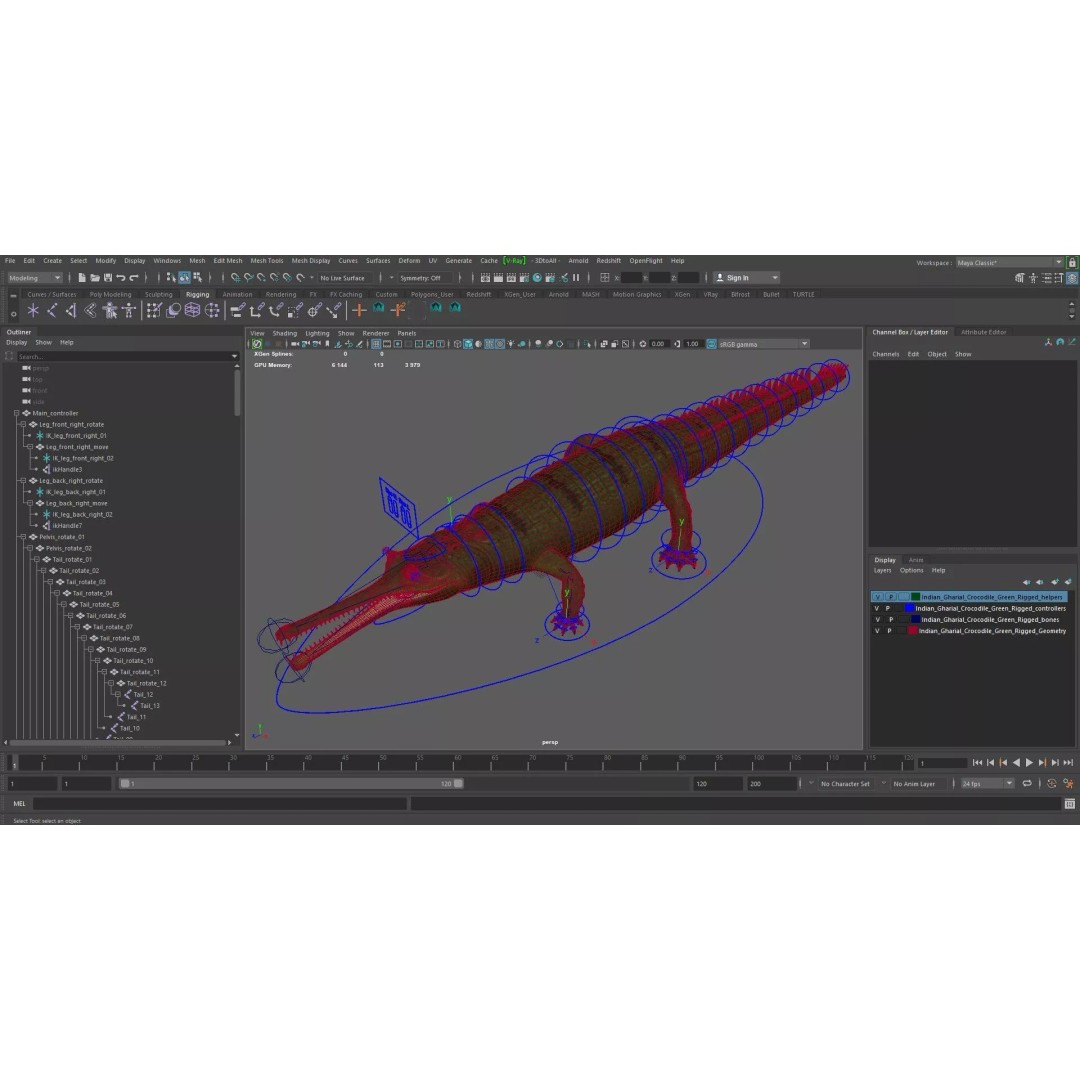Open the Sign In account dropdown
This screenshot has width=1080, height=1080.
(746, 278)
